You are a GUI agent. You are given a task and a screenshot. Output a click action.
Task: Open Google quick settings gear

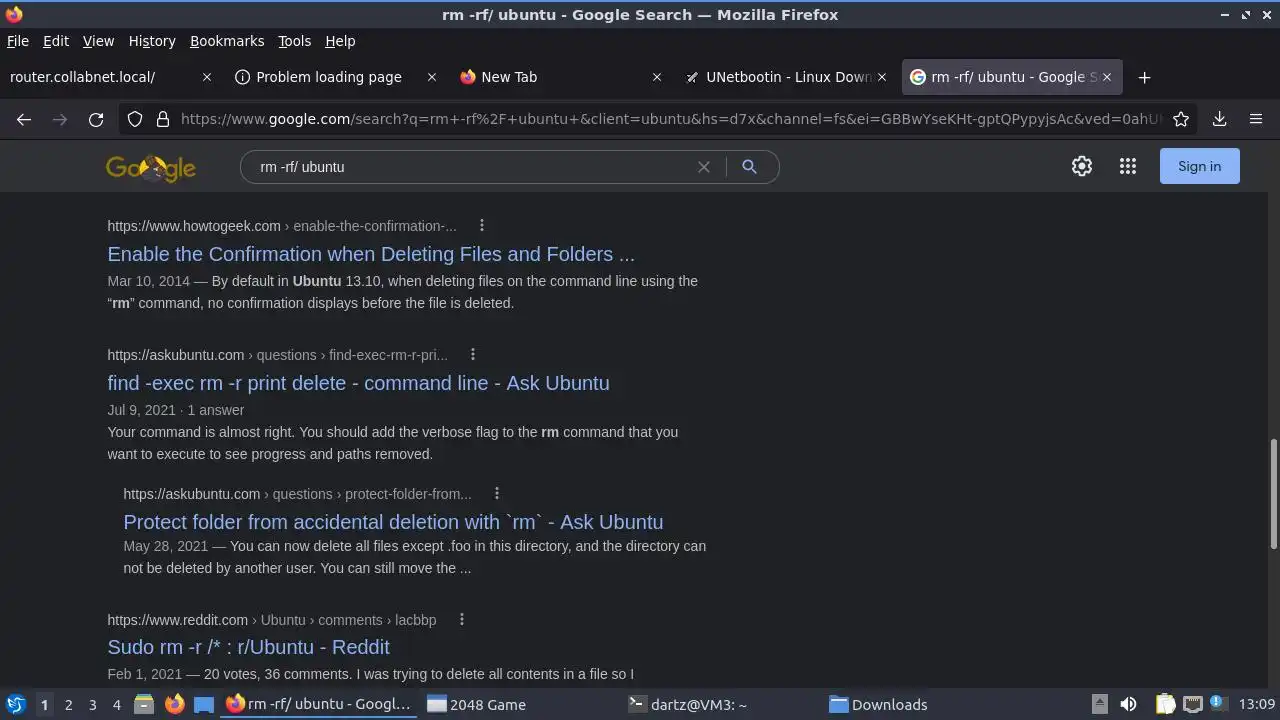1082,166
